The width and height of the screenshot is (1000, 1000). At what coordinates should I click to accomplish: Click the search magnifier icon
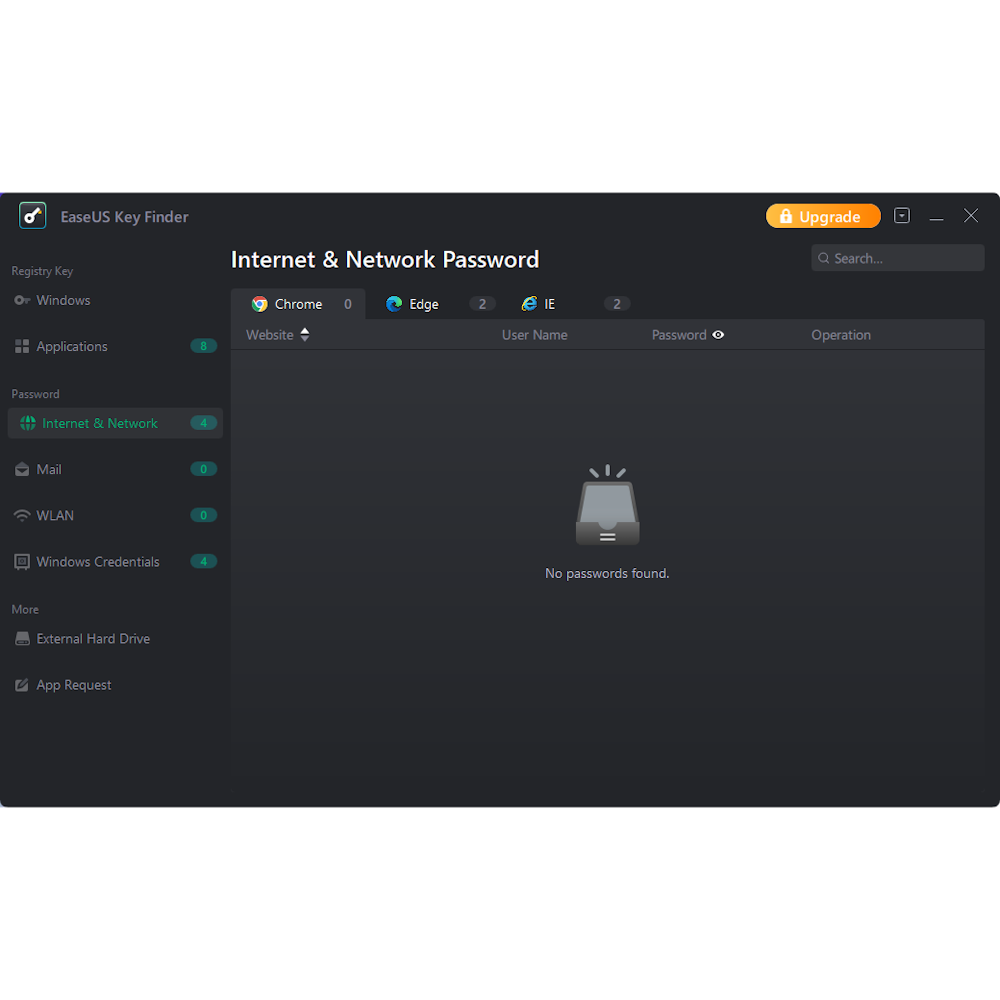(x=822, y=258)
